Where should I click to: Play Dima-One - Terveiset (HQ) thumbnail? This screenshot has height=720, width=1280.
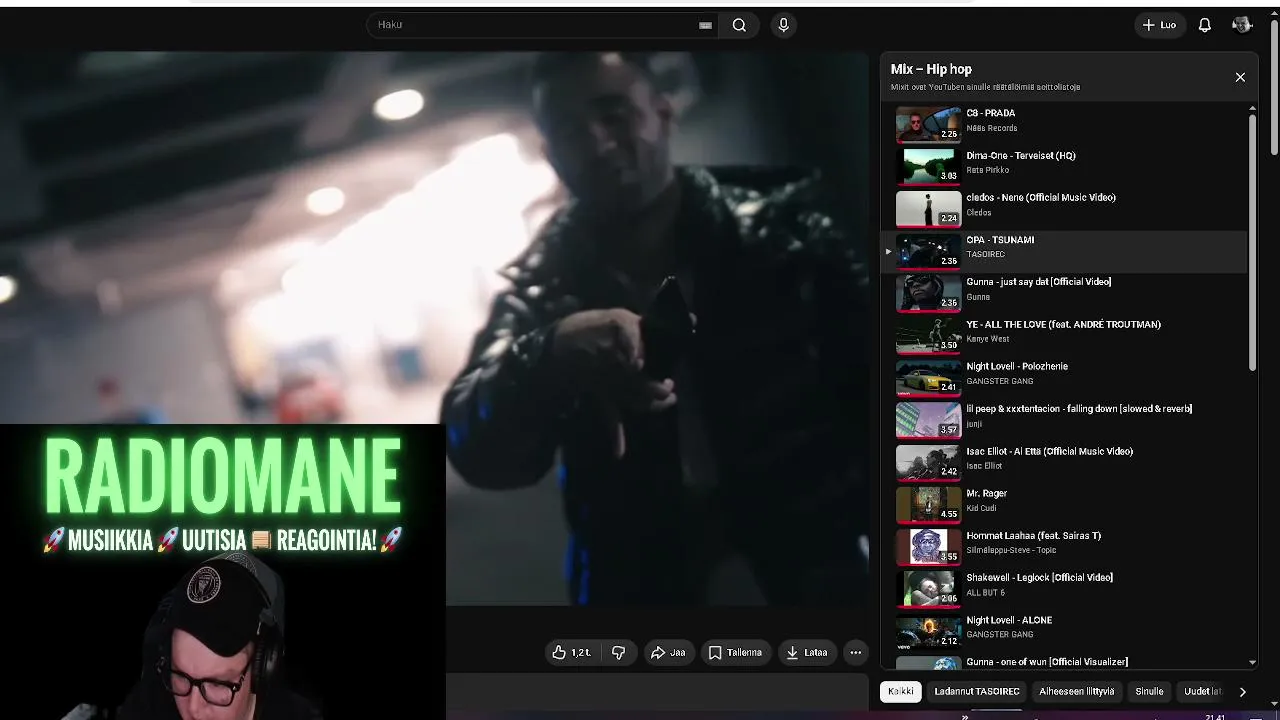pos(928,166)
